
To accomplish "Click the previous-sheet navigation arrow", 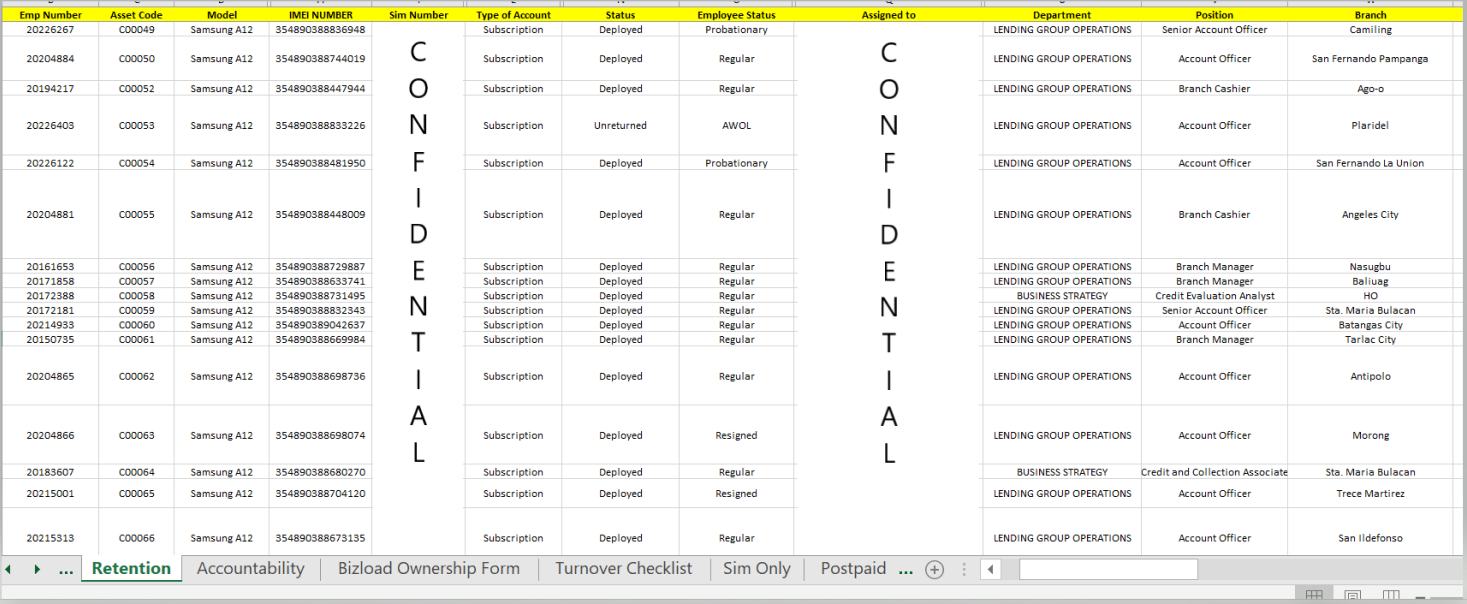I will (x=8, y=569).
